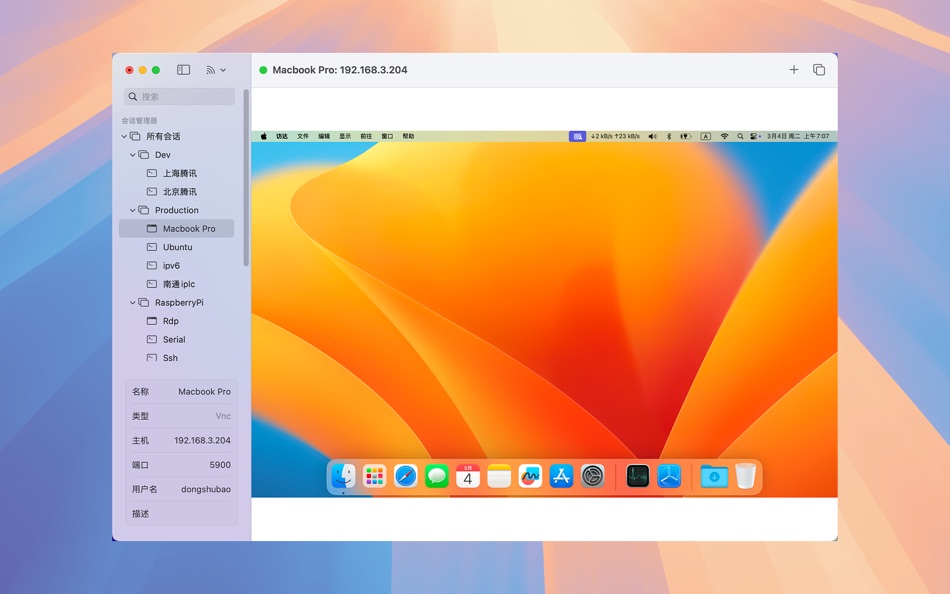Open the connection broadcast dropdown in toolbar
The image size is (950, 594).
tap(216, 70)
